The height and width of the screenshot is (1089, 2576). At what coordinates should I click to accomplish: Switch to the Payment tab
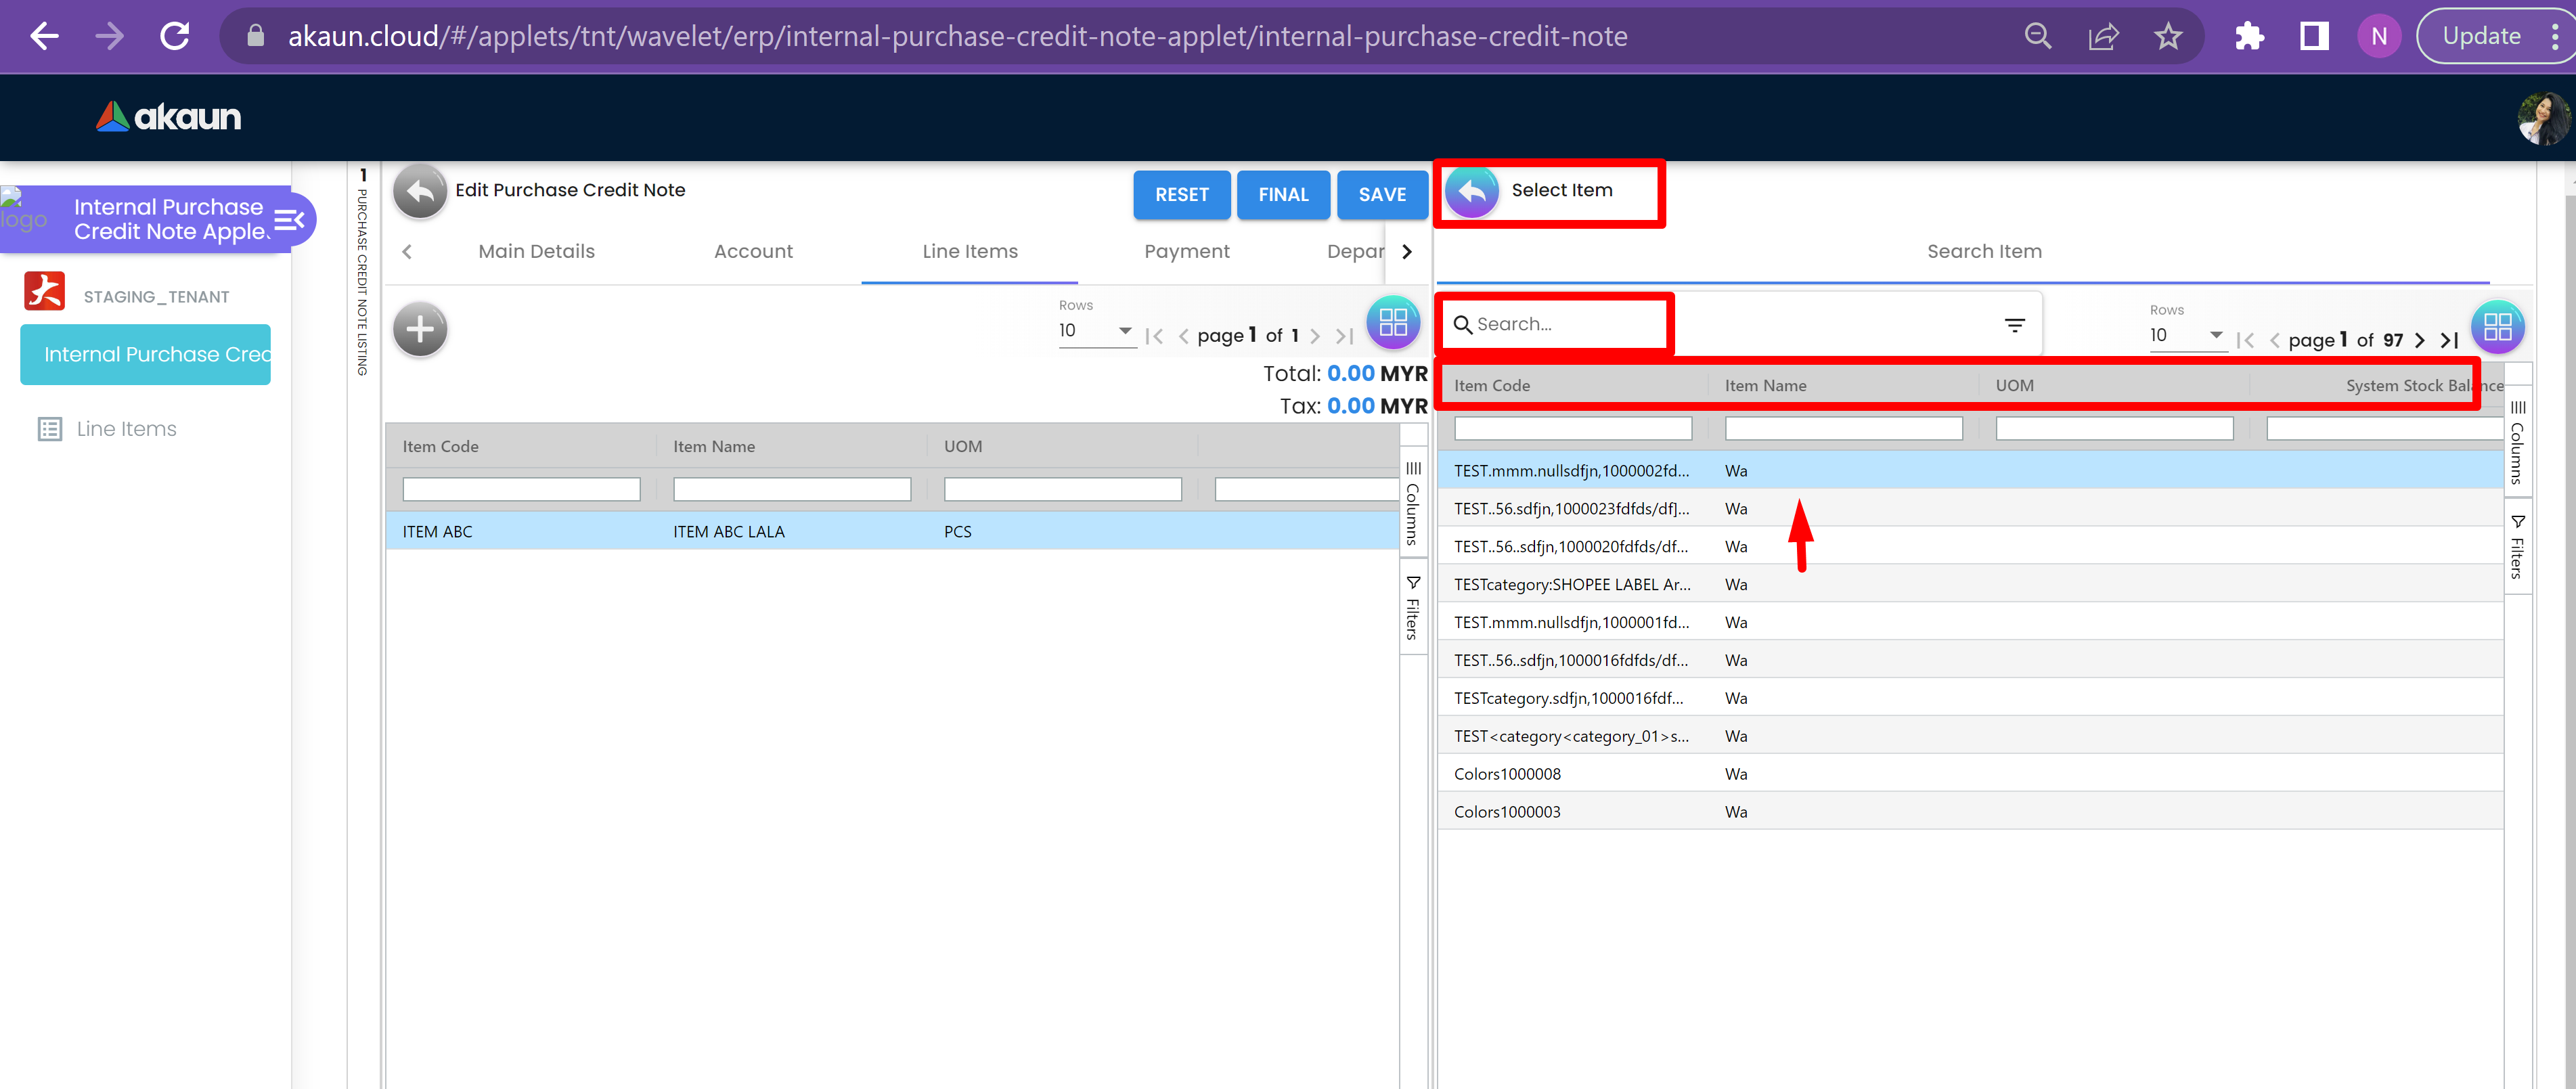pos(1186,252)
